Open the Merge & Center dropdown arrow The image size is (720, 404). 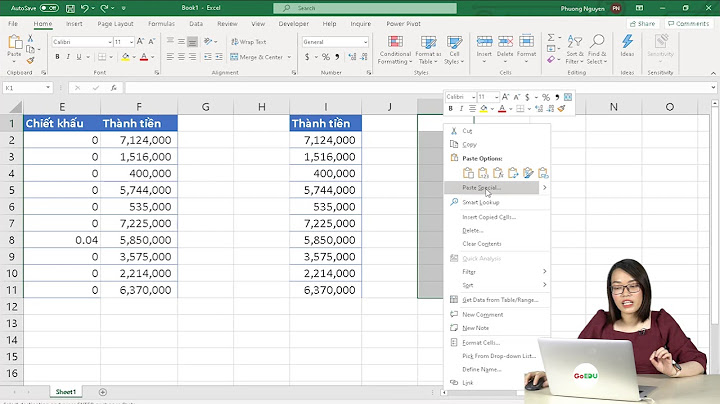coord(289,57)
